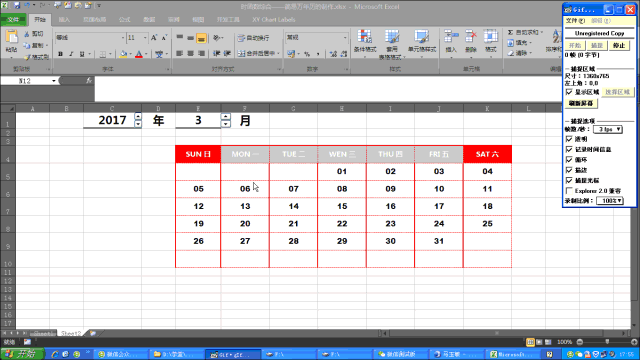640x360 pixels.
Task: Open the green File tab
Action: click(x=13, y=20)
